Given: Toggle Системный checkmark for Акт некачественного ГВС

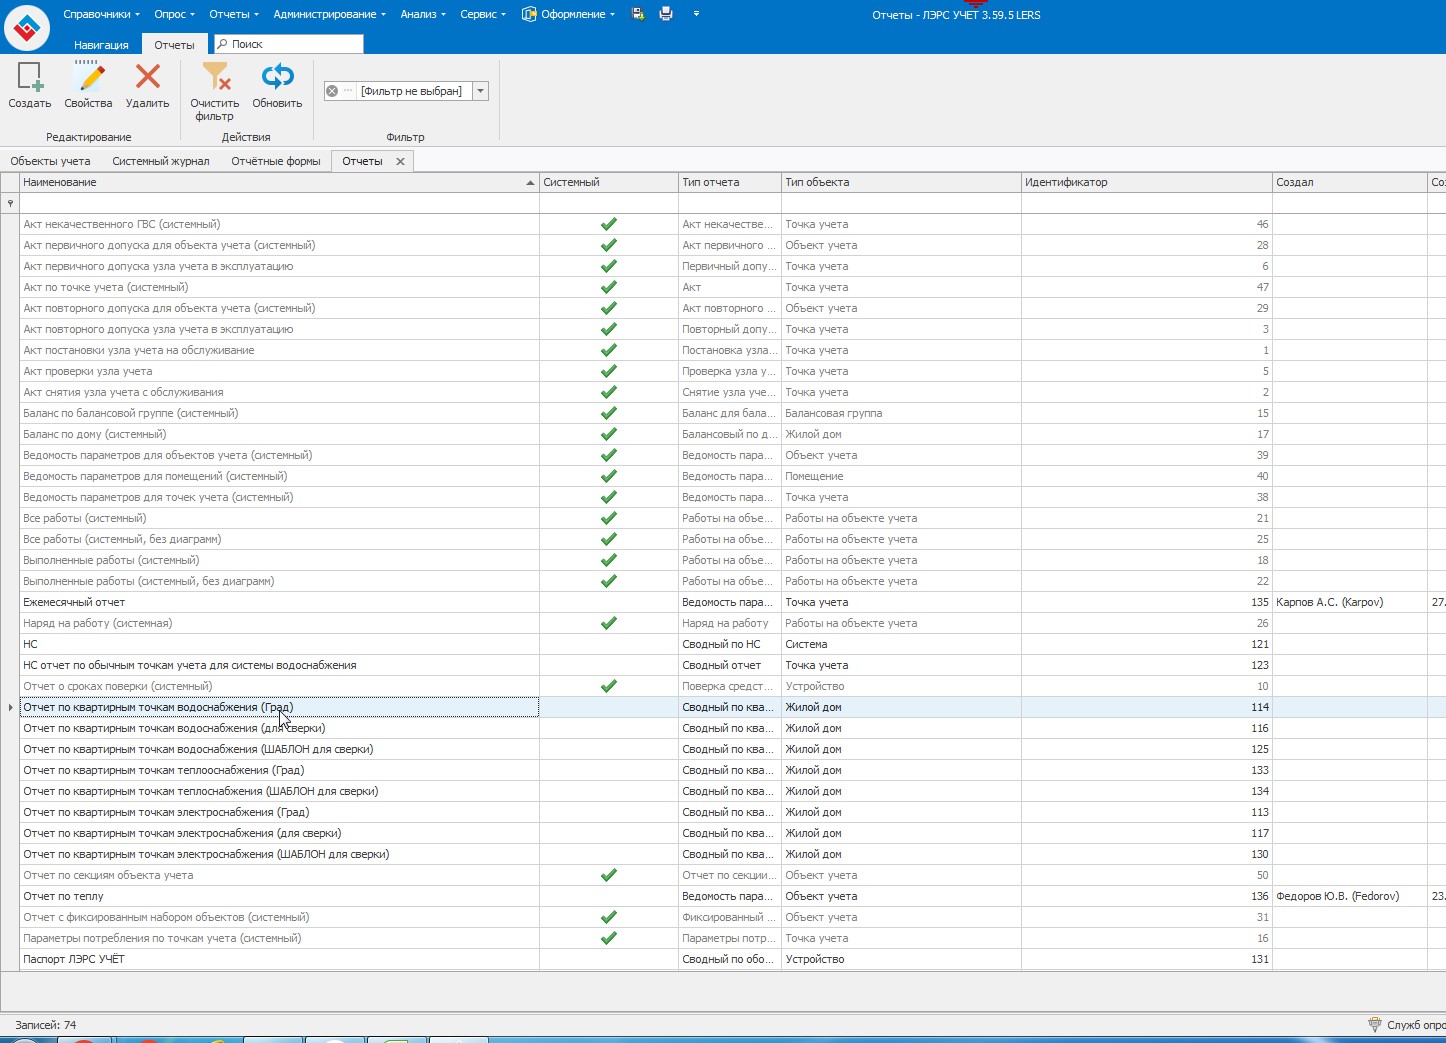Looking at the screenshot, I should [608, 224].
